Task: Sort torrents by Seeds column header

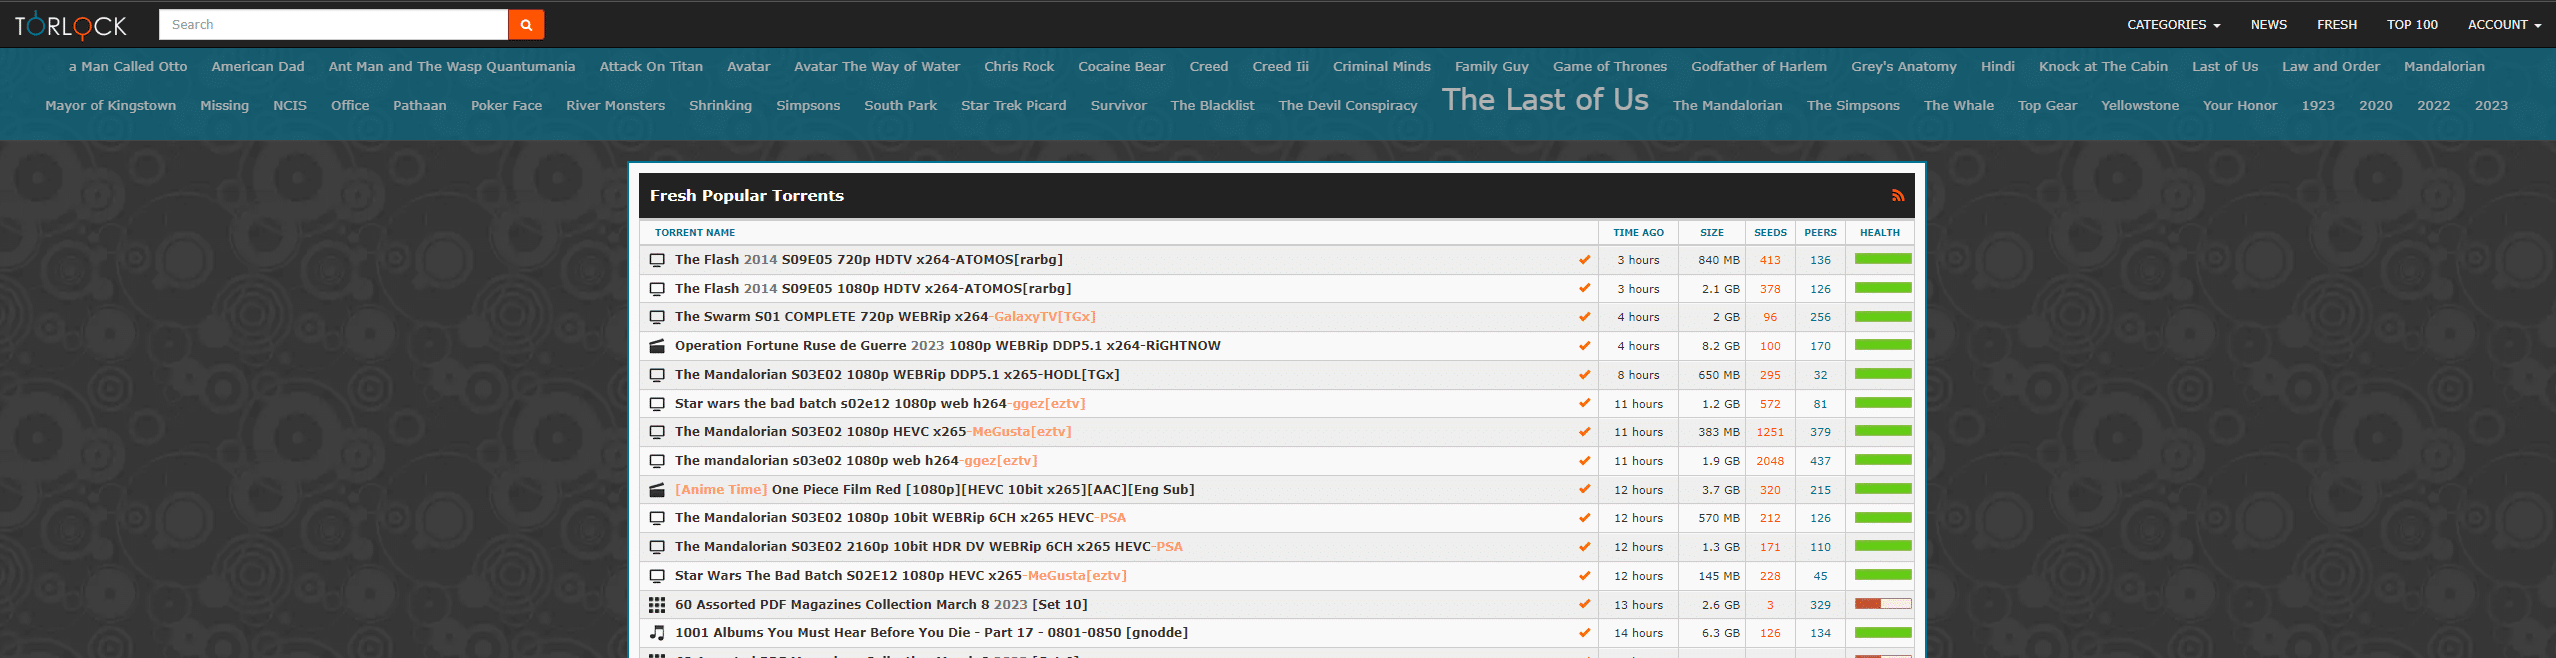Action: pyautogui.click(x=1770, y=233)
